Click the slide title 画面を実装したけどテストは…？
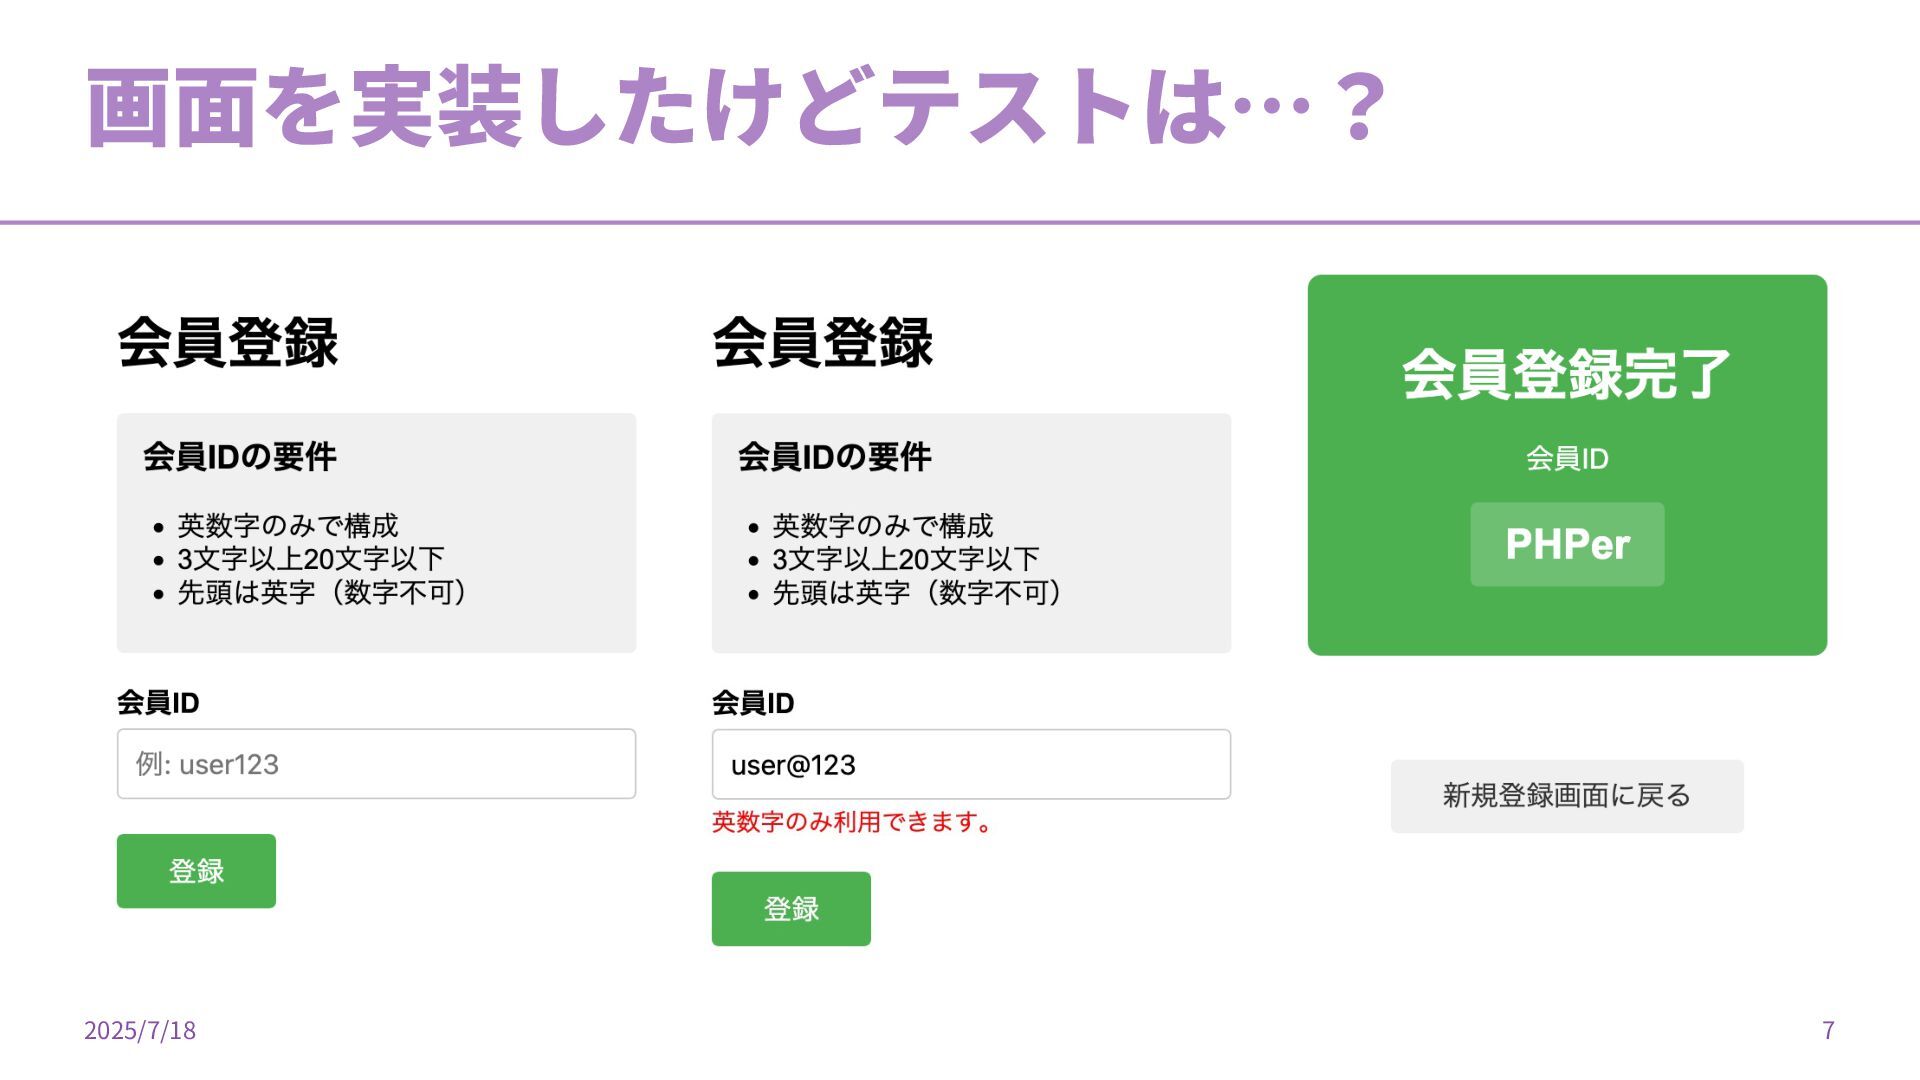This screenshot has width=1920, height=1080. tap(737, 107)
